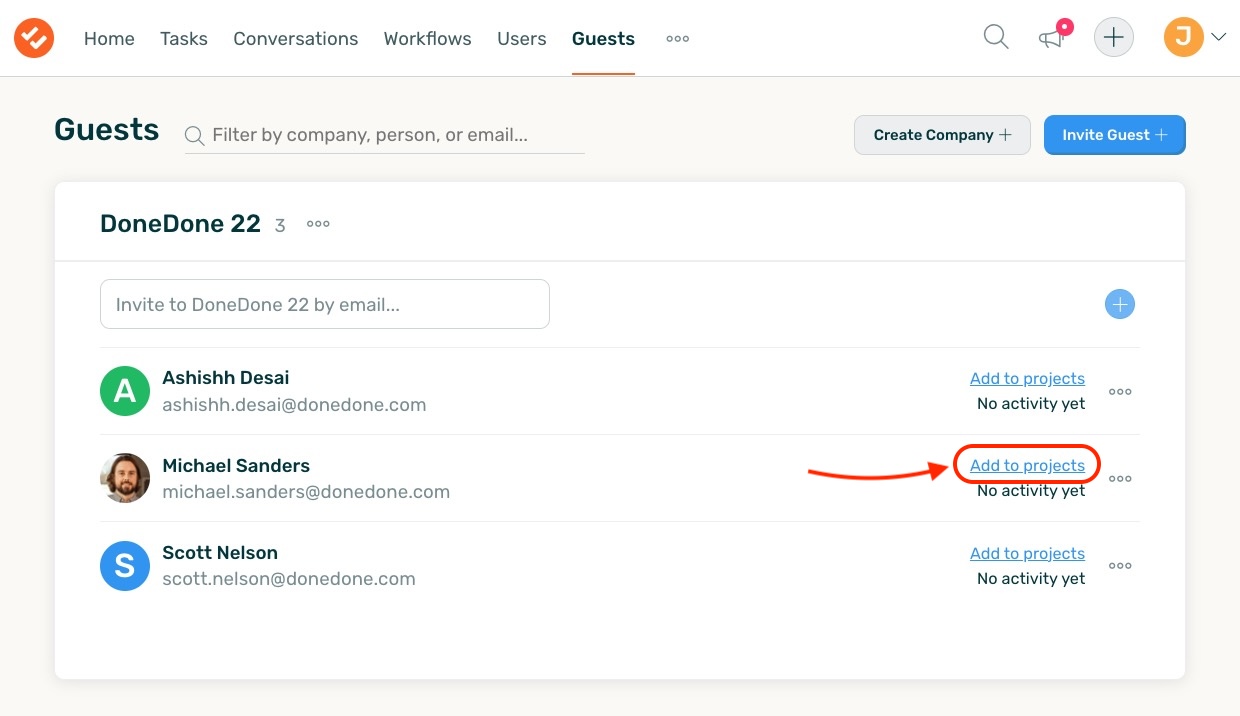Click Add to projects for Ashishh Desai
This screenshot has width=1240, height=716.
pyautogui.click(x=1027, y=378)
